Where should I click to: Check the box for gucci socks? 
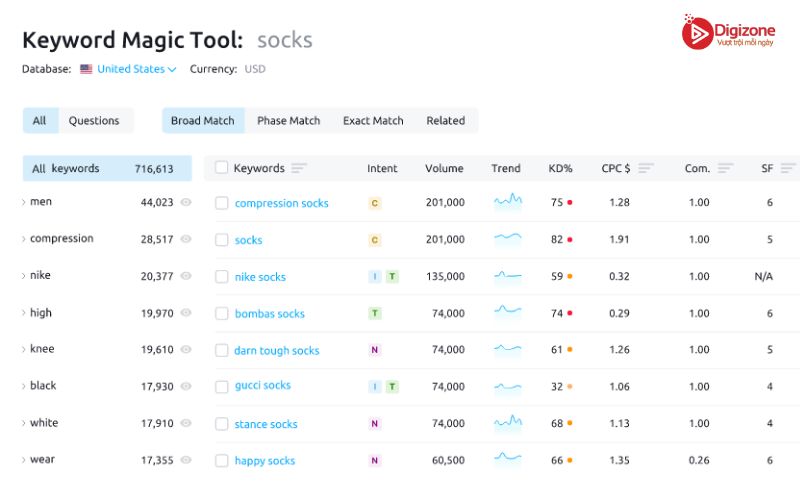(221, 387)
